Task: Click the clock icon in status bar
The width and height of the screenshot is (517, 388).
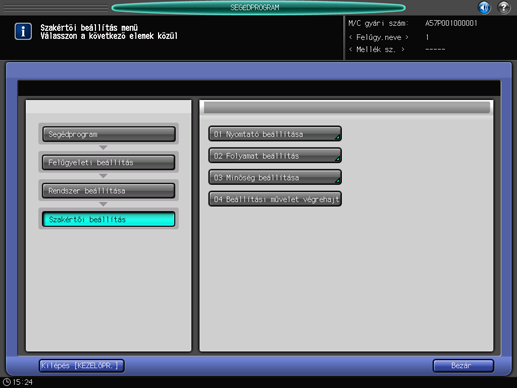Action: coord(6,382)
